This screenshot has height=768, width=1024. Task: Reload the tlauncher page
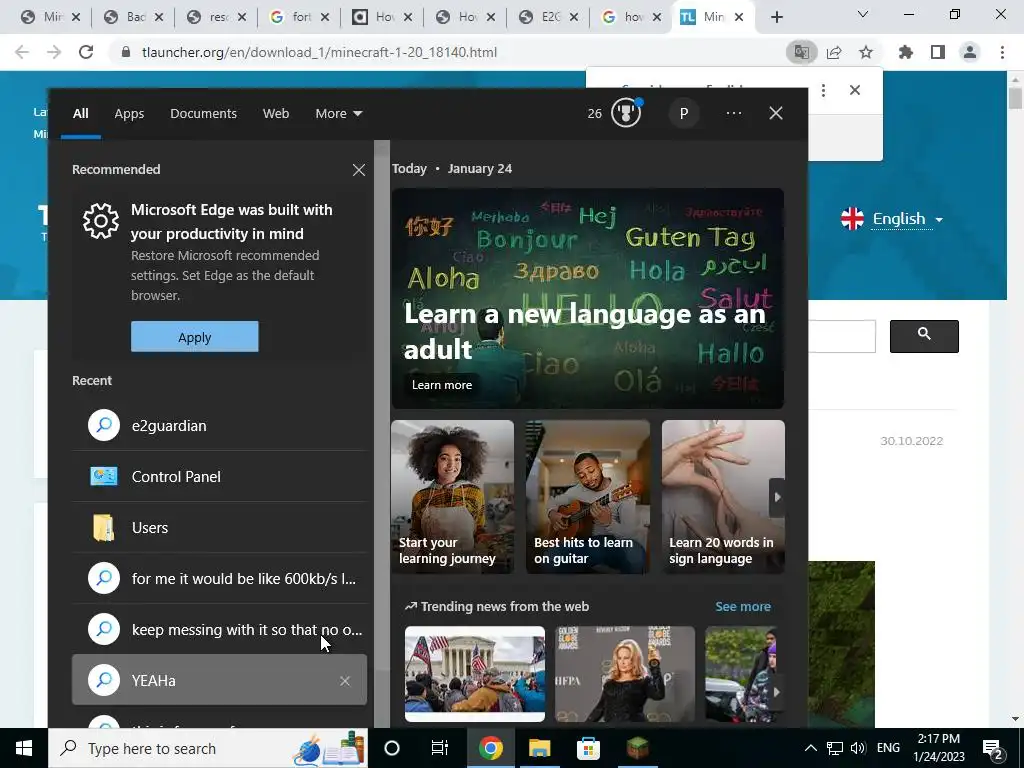tap(86, 52)
